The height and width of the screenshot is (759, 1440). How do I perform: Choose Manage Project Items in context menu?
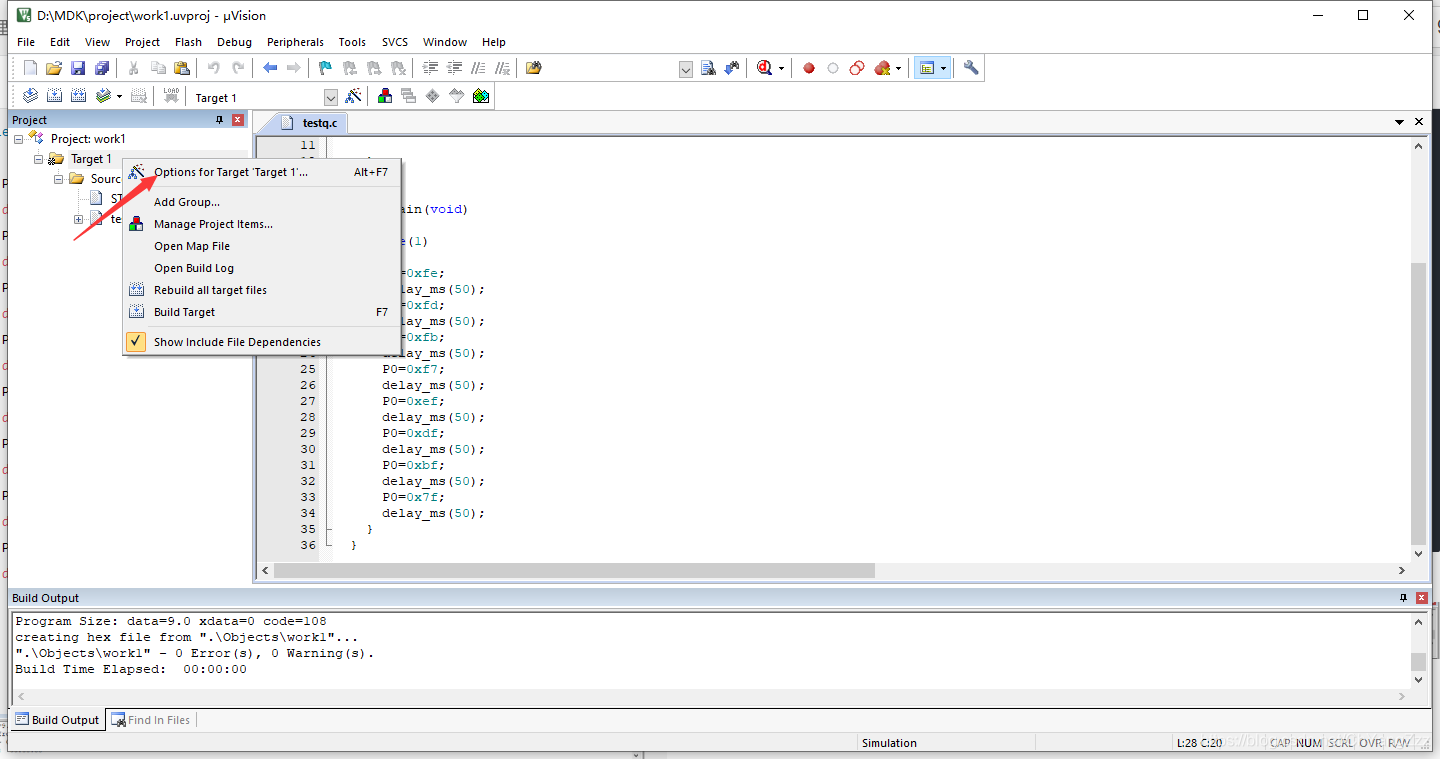tap(261, 224)
